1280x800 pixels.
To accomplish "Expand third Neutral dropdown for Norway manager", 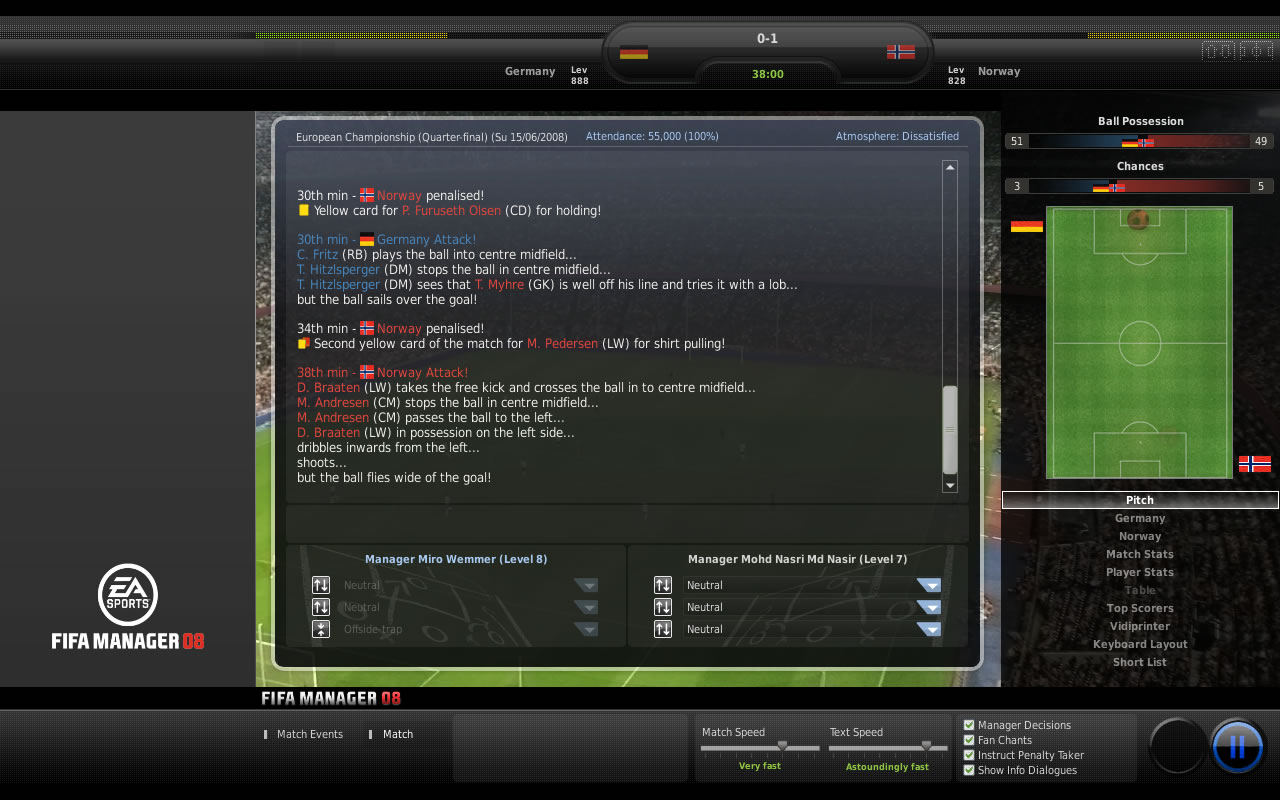I will pyautogui.click(x=929, y=629).
